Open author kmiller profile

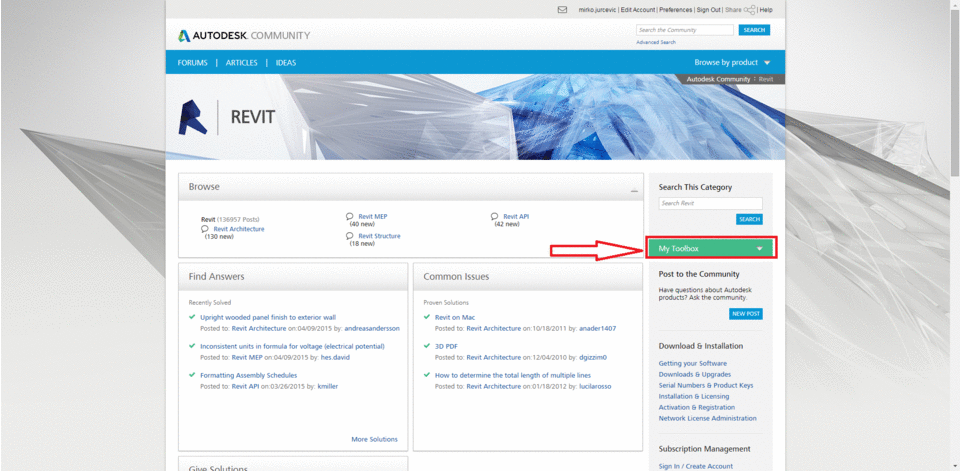tap(328, 386)
